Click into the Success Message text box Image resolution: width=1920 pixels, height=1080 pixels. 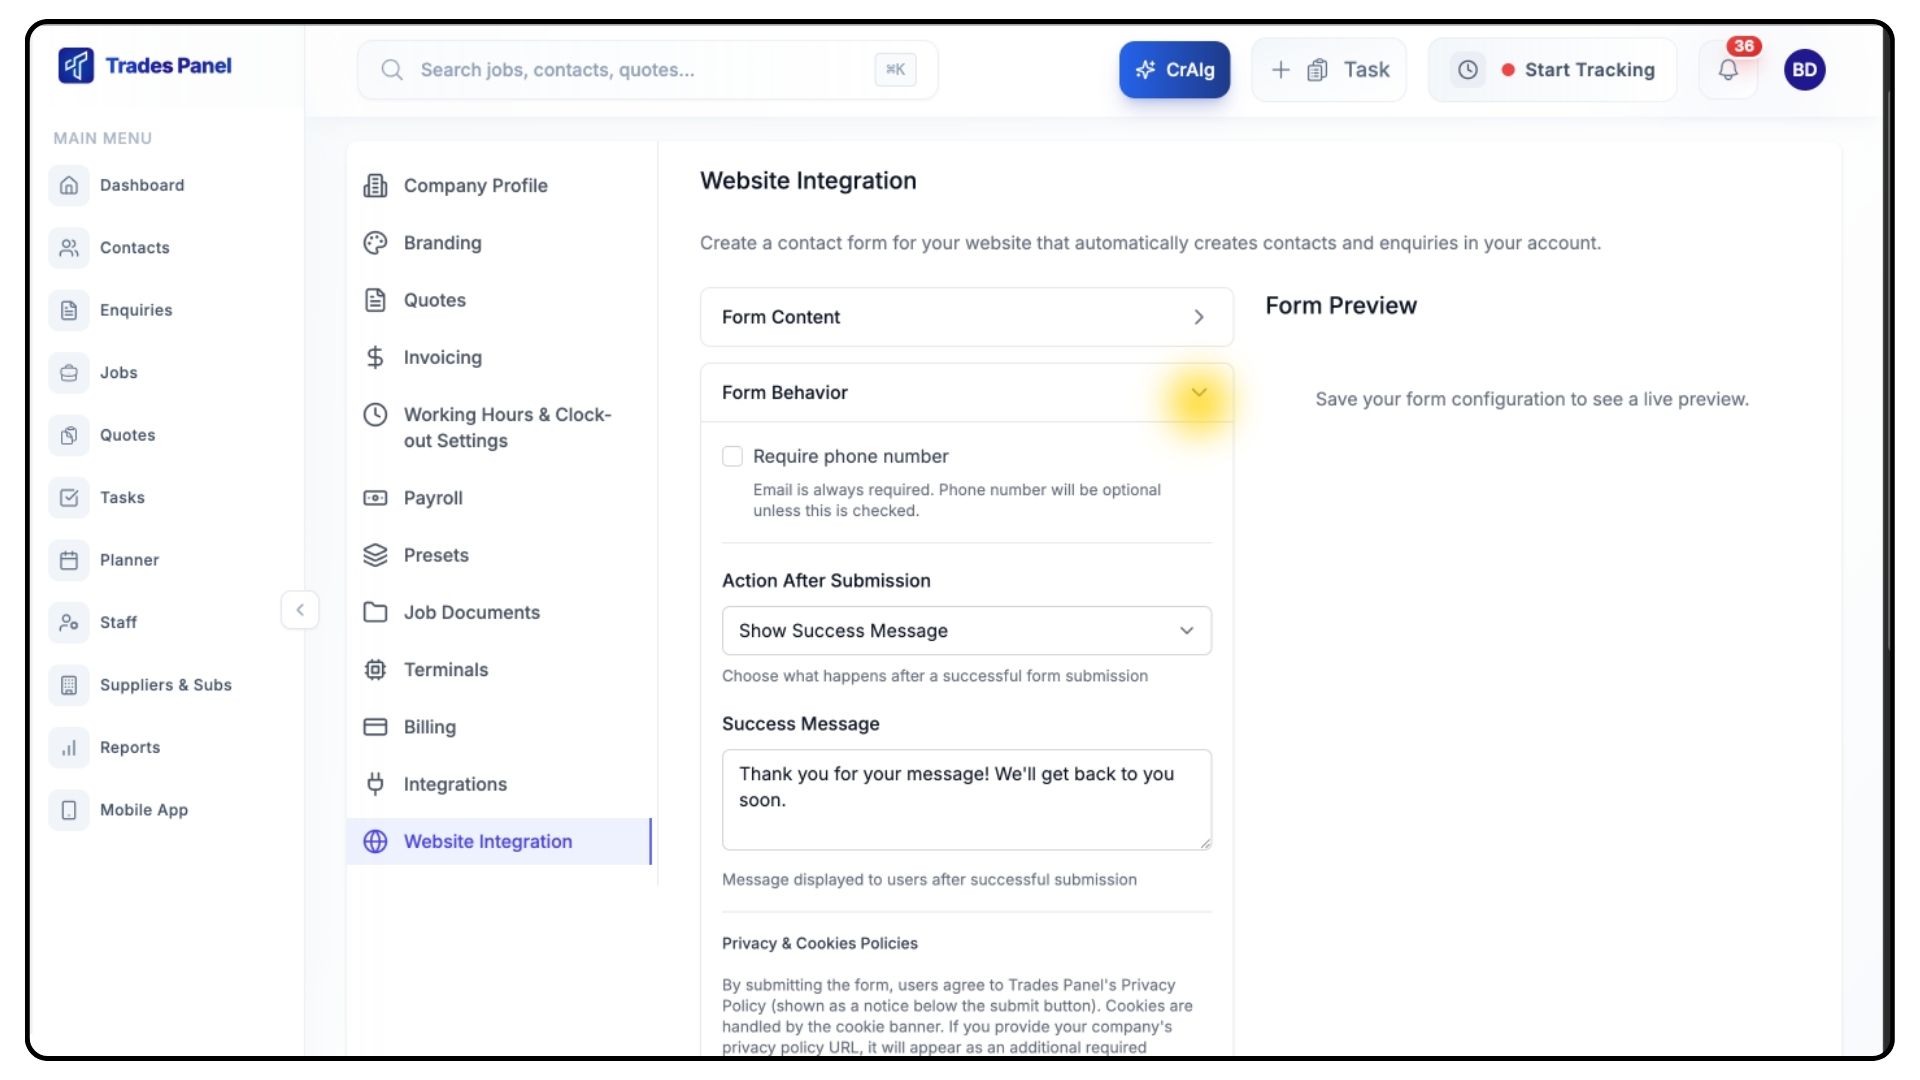[x=966, y=800]
